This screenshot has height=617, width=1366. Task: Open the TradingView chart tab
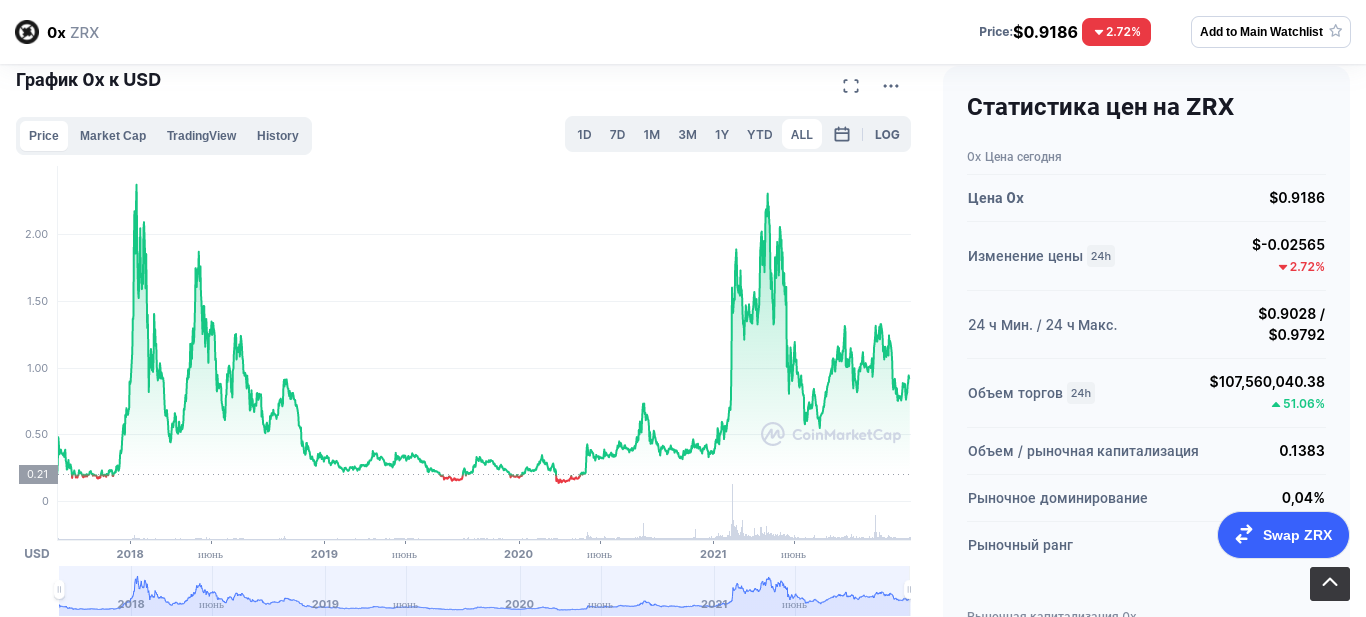[202, 136]
